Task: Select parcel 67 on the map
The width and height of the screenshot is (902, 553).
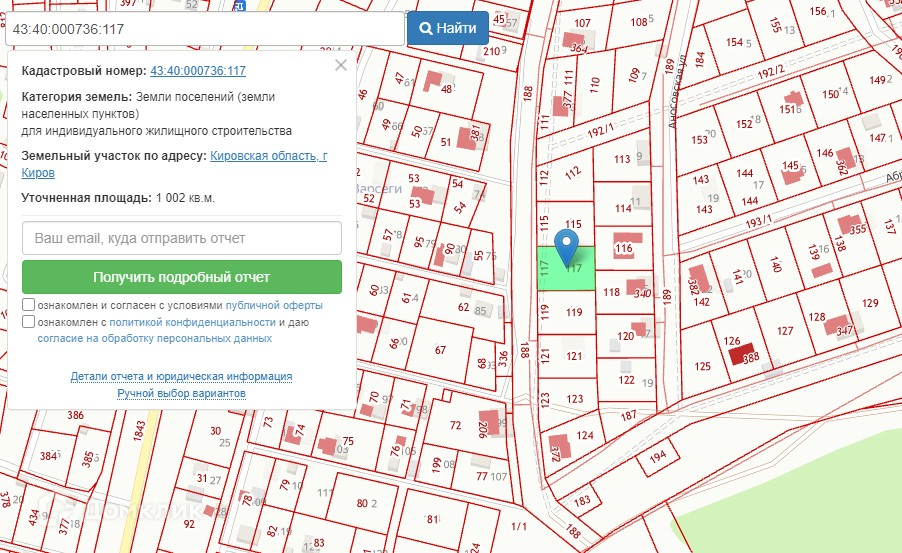Action: [439, 349]
